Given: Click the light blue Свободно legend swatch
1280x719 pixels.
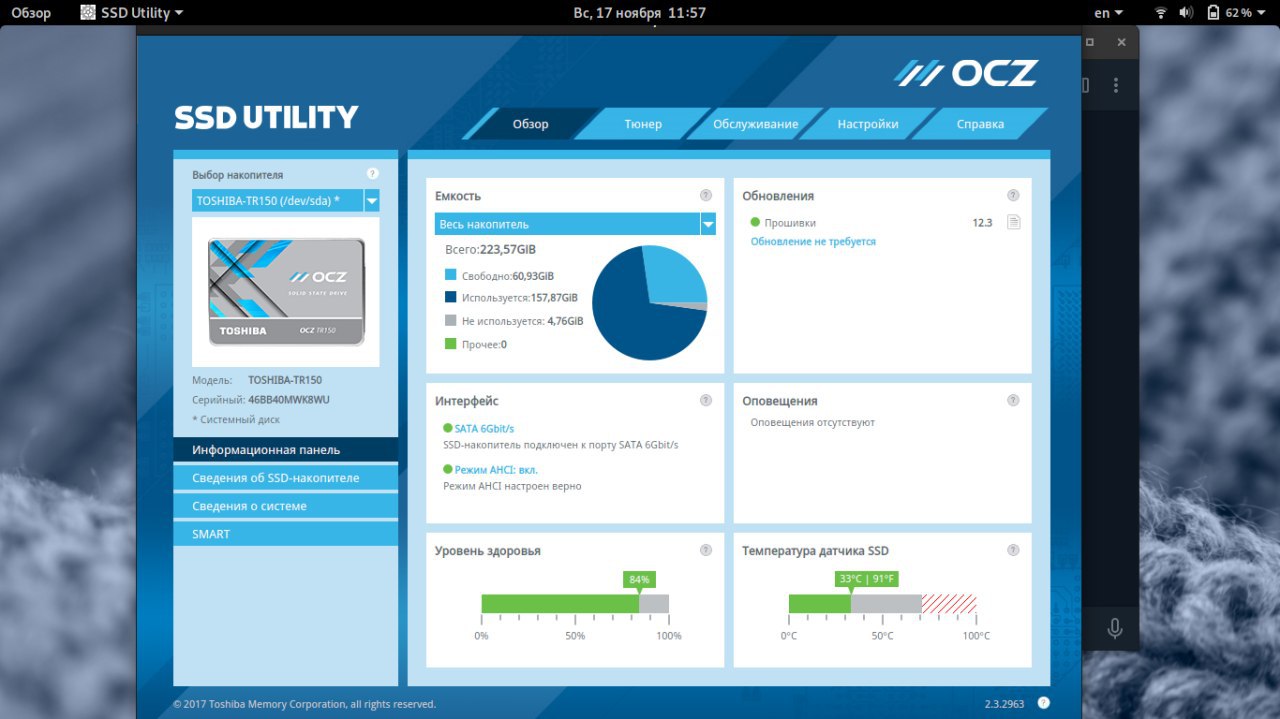Looking at the screenshot, I should (451, 275).
